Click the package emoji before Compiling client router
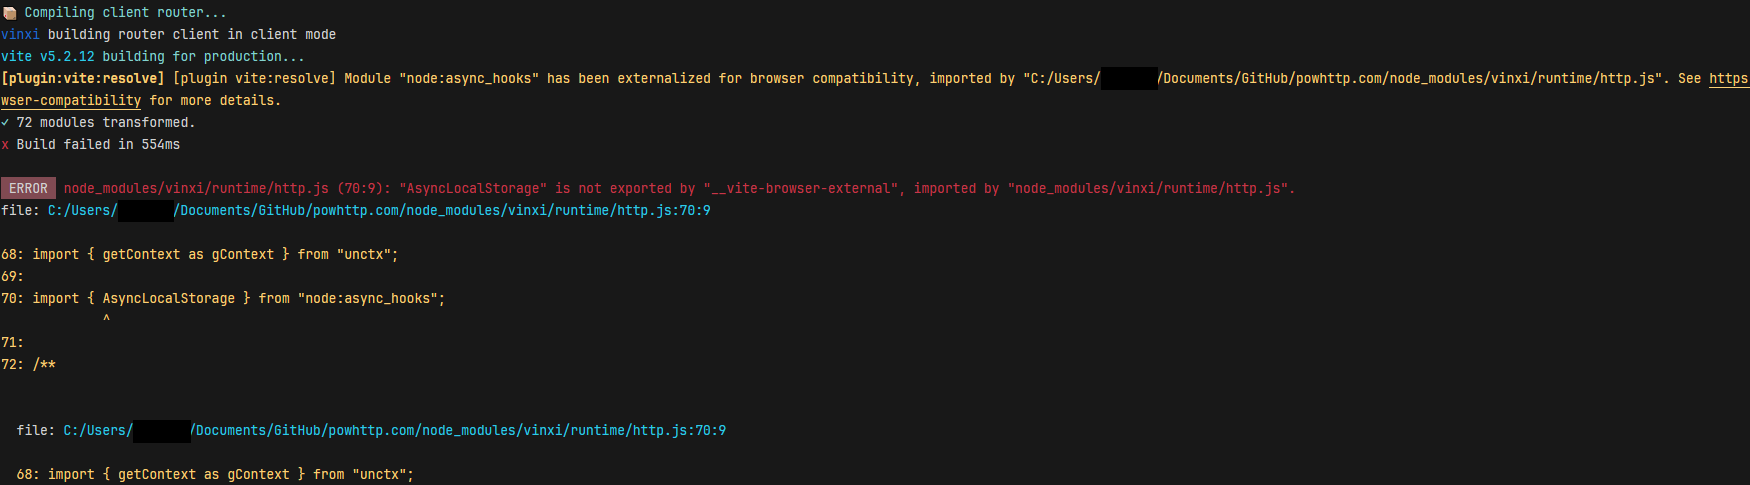The width and height of the screenshot is (1750, 485). [9, 13]
